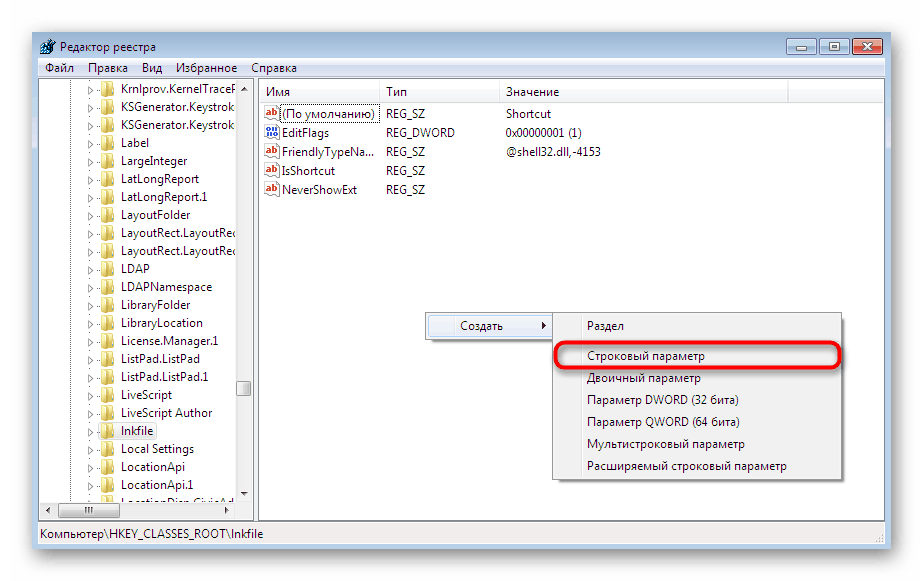Click the tree scrollbar down arrow

point(244,494)
